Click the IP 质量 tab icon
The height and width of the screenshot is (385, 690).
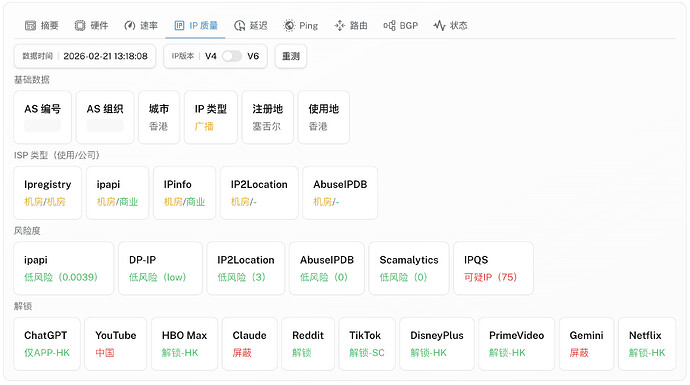tap(179, 26)
